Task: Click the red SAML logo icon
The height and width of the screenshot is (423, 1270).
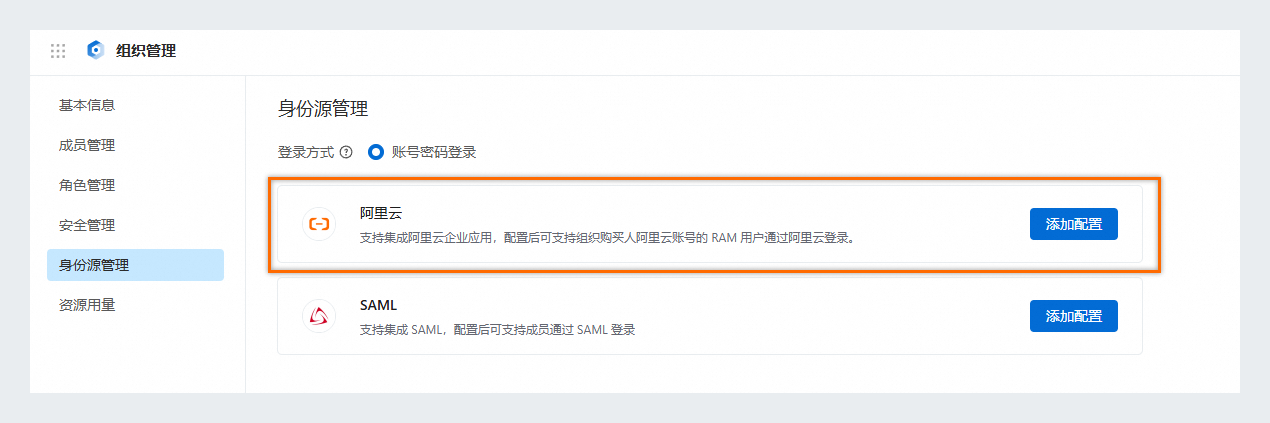Action: pyautogui.click(x=319, y=316)
